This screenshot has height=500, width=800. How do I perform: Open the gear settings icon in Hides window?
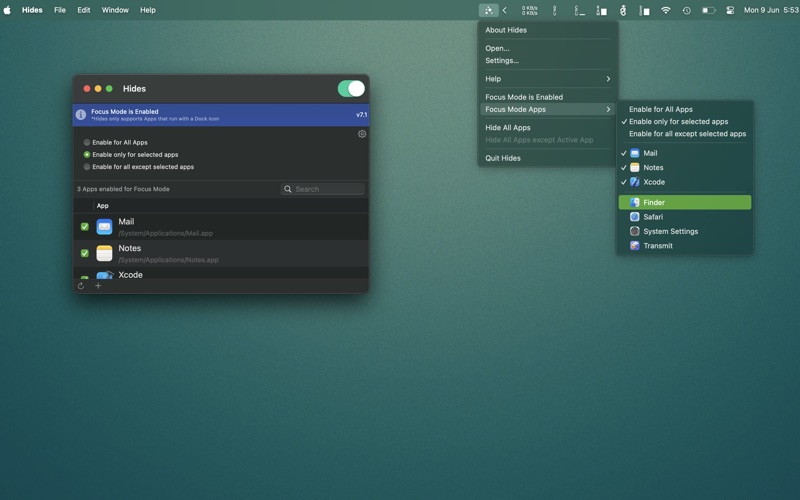362,134
